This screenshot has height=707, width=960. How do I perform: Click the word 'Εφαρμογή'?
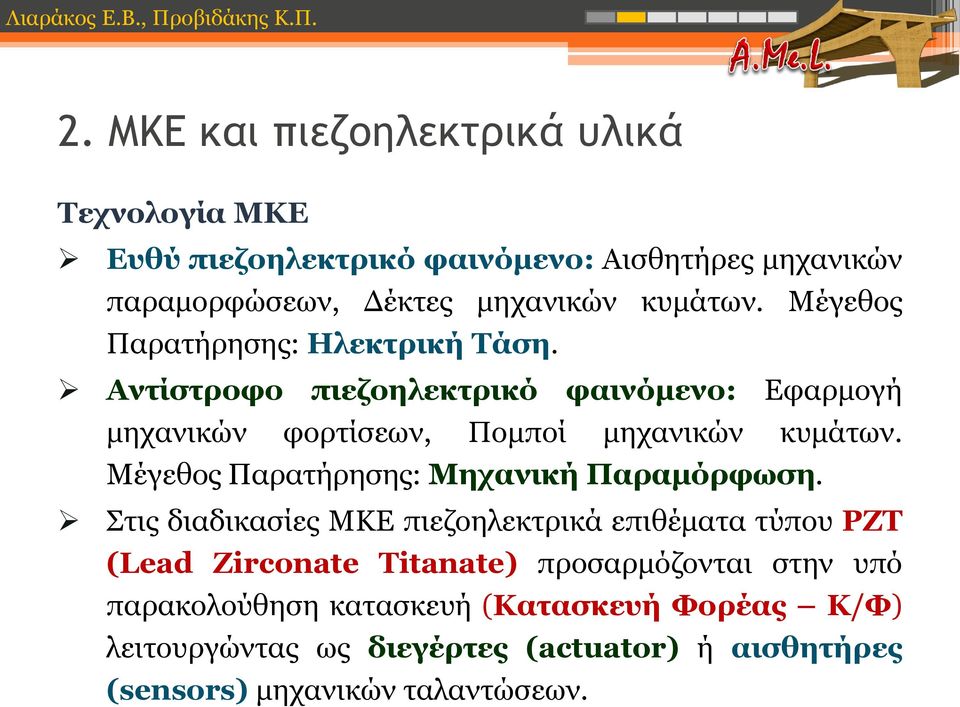pyautogui.click(x=833, y=391)
